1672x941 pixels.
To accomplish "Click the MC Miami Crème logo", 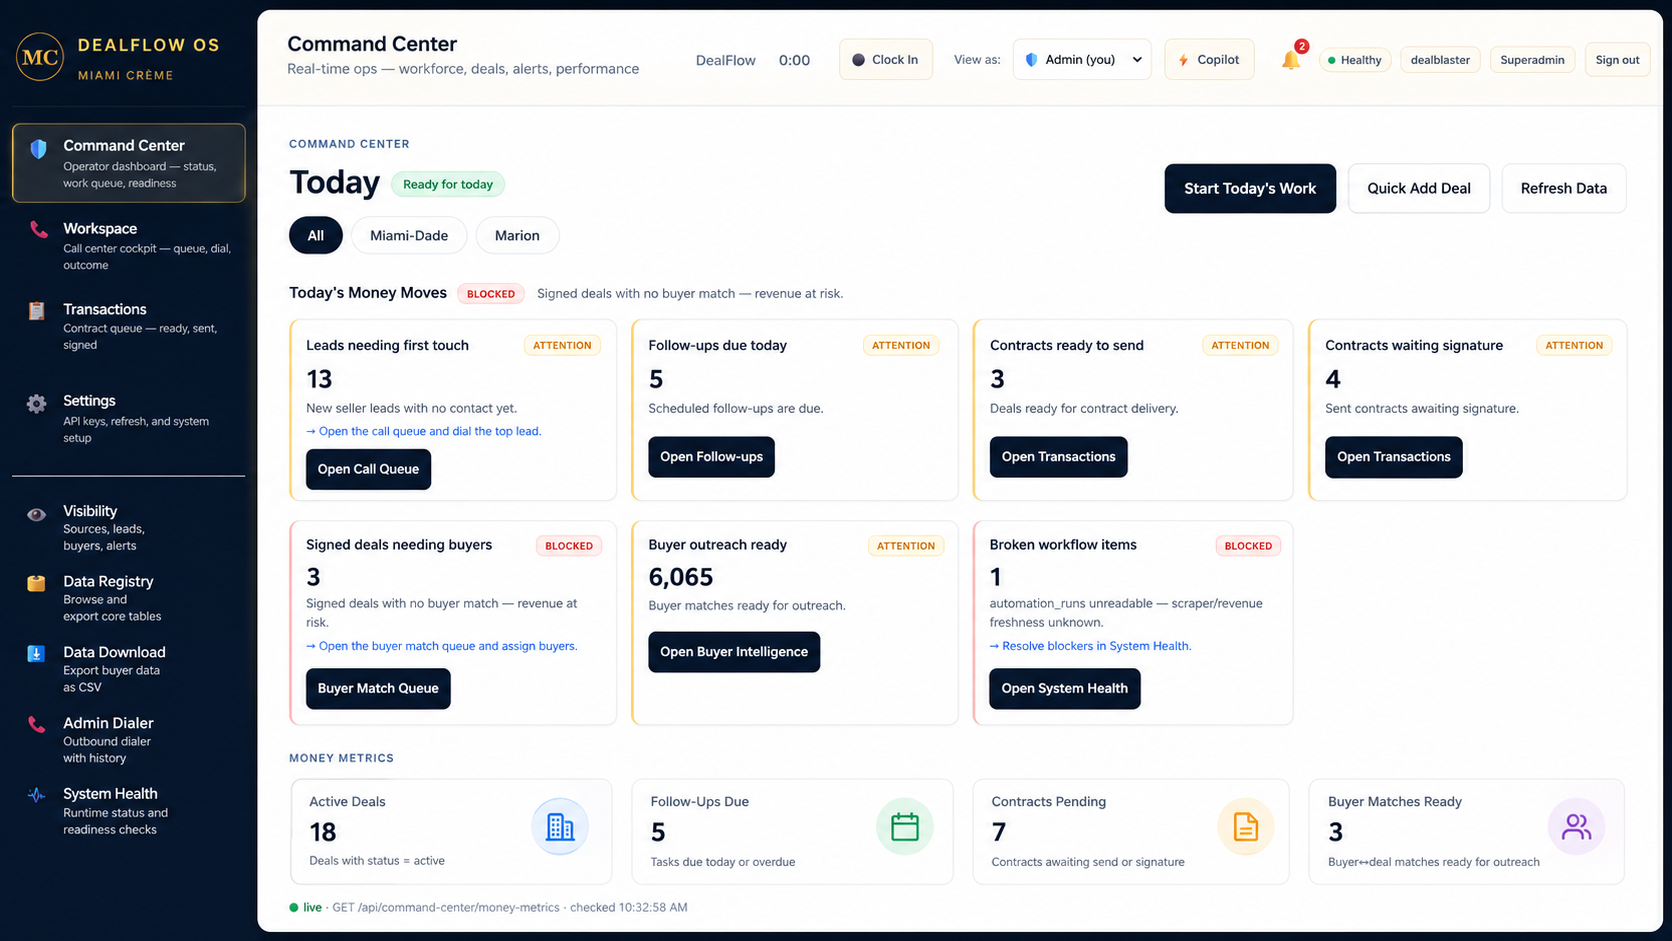I will tap(40, 57).
